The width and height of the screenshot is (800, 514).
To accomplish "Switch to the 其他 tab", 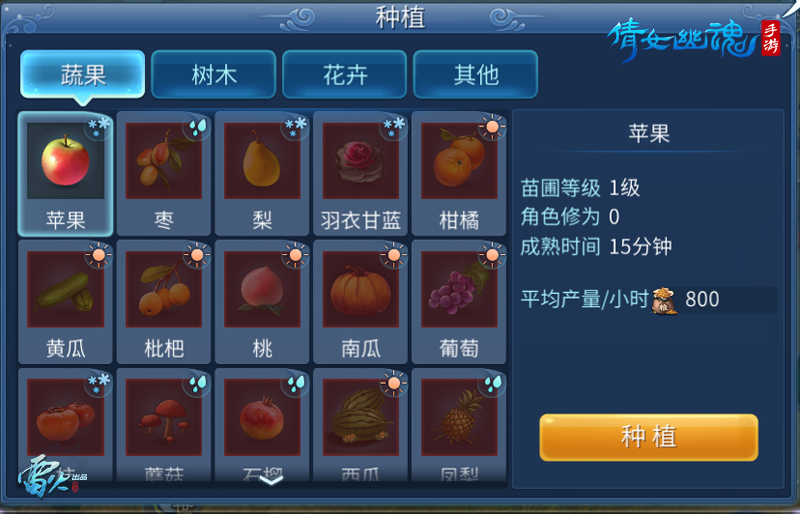I will (476, 75).
